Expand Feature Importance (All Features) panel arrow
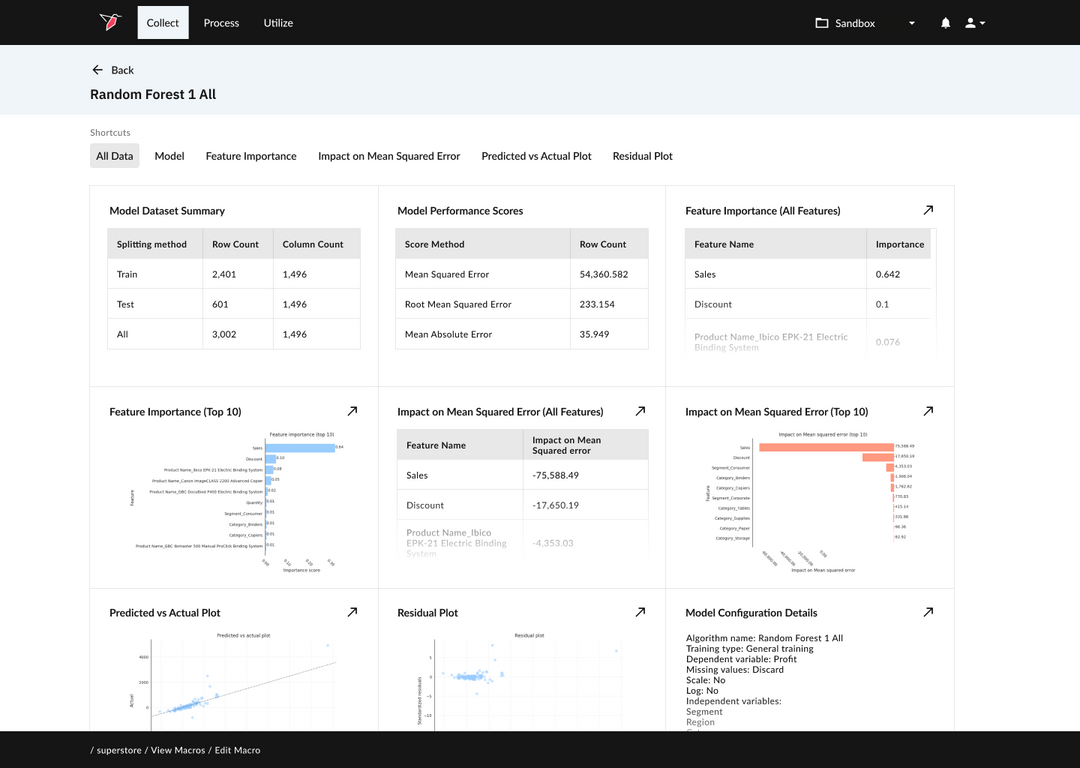 tap(928, 211)
